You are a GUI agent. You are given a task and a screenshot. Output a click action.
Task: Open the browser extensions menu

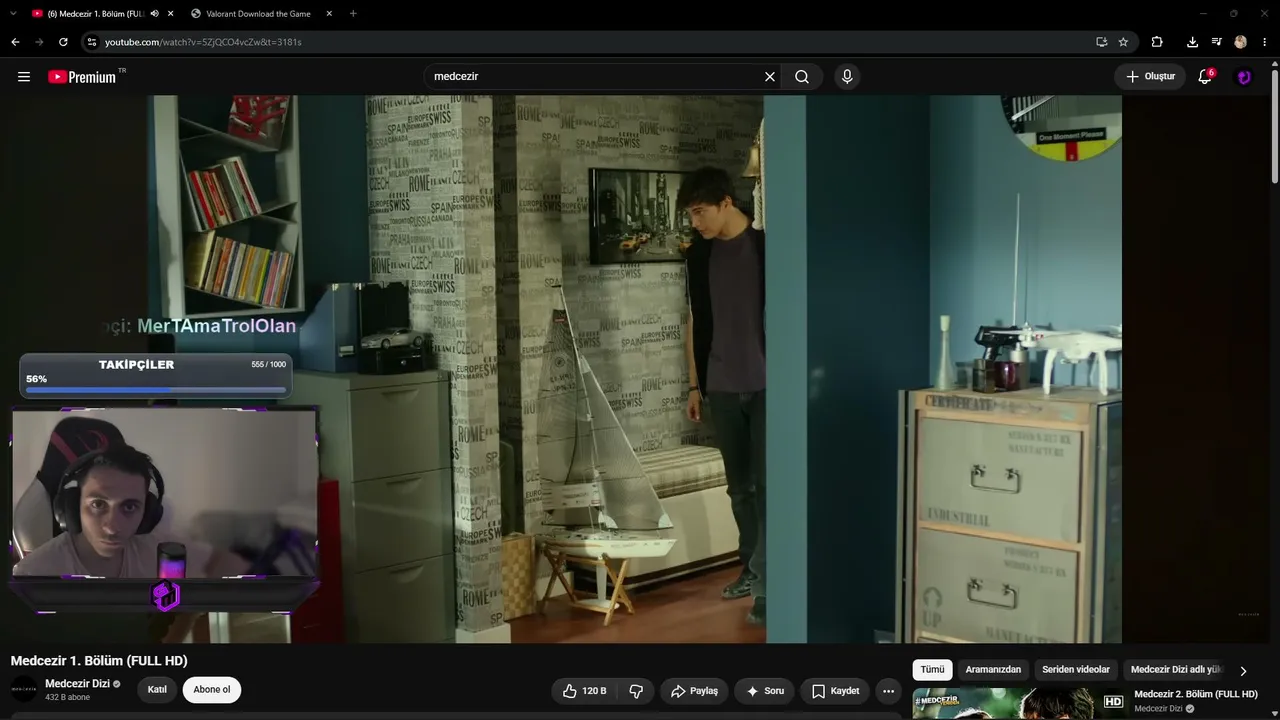pyautogui.click(x=1157, y=42)
